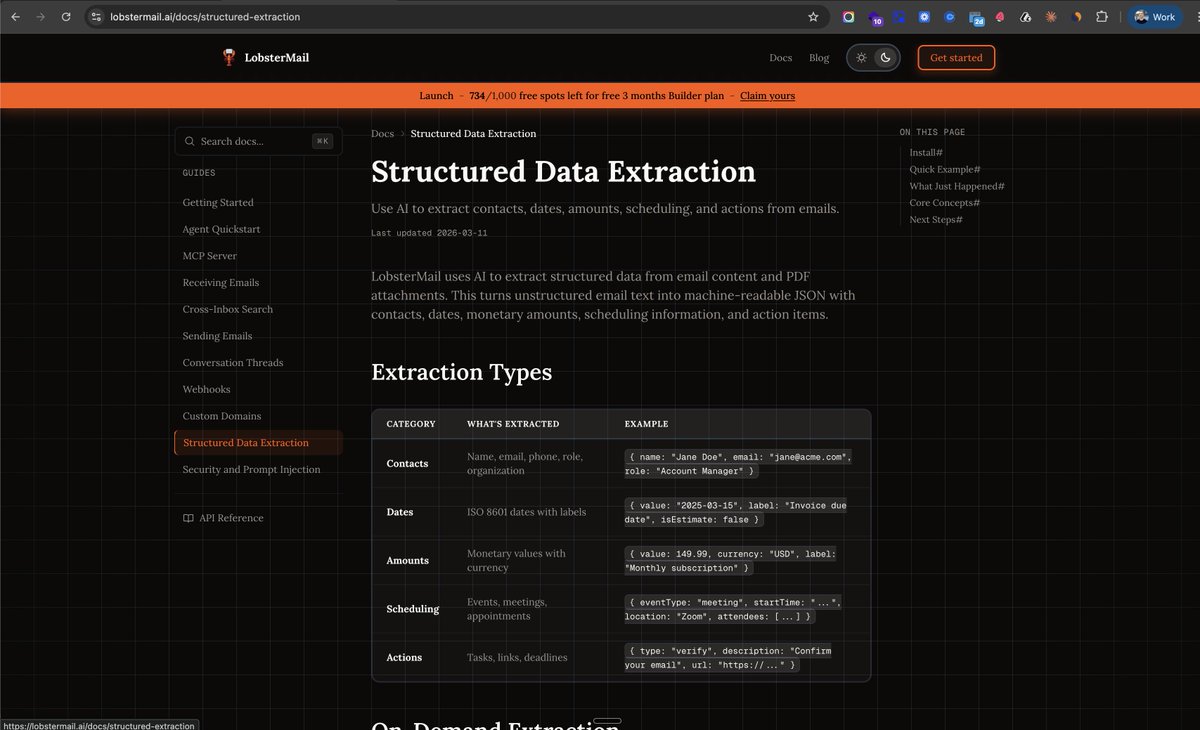Screen dimensions: 1200x730
Task: Open the Getting Started guide
Action: [x=218, y=203]
